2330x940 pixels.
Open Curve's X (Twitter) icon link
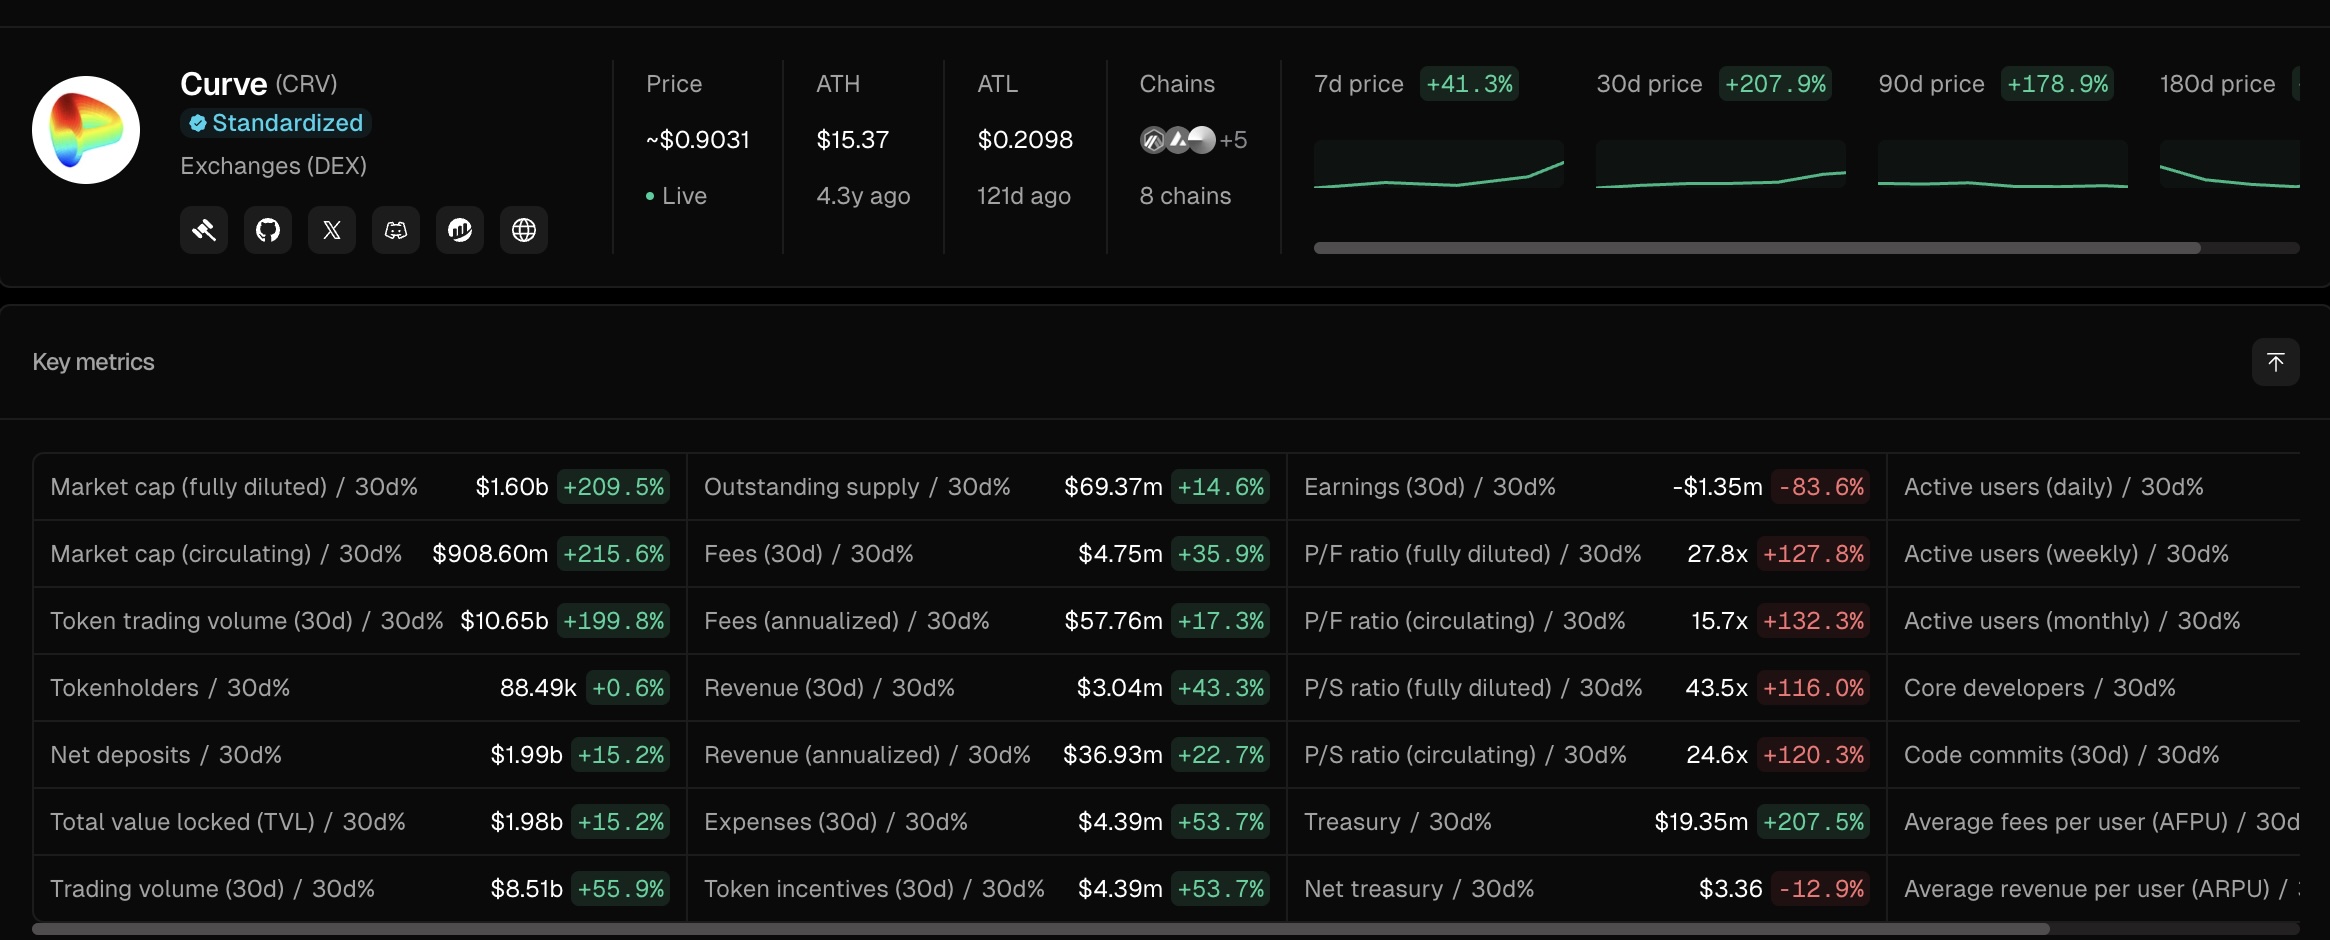[x=332, y=230]
